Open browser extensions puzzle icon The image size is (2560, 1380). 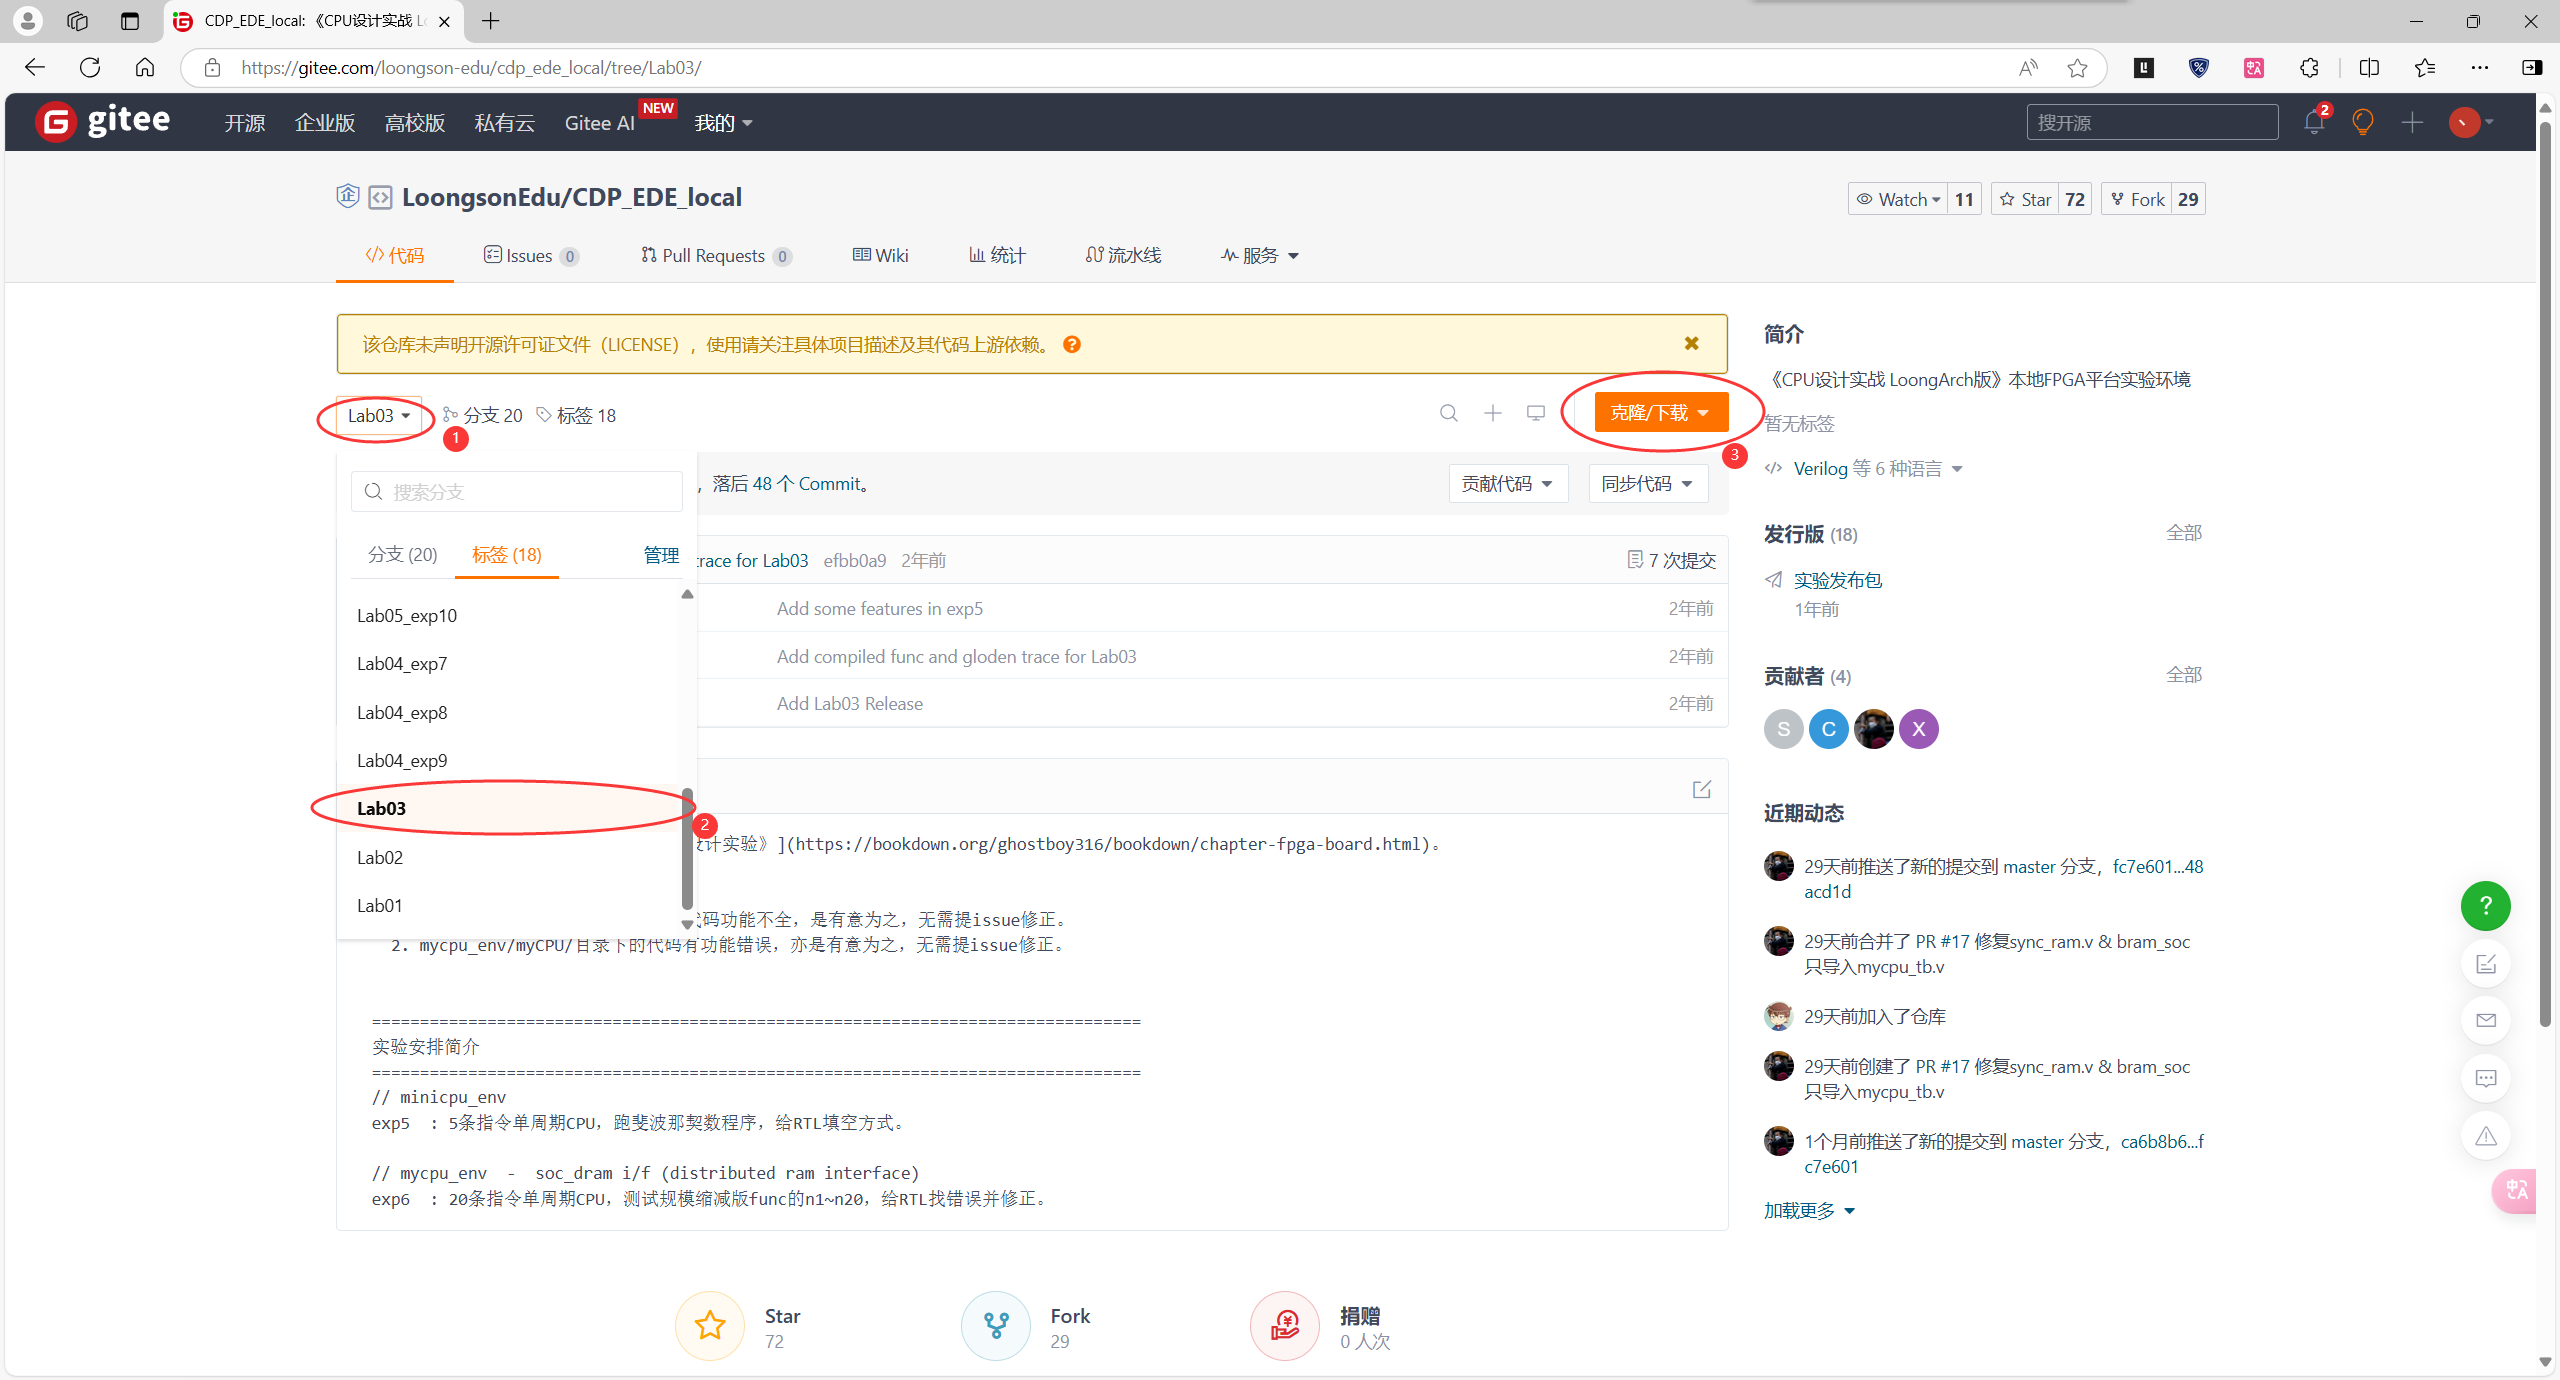(2309, 68)
